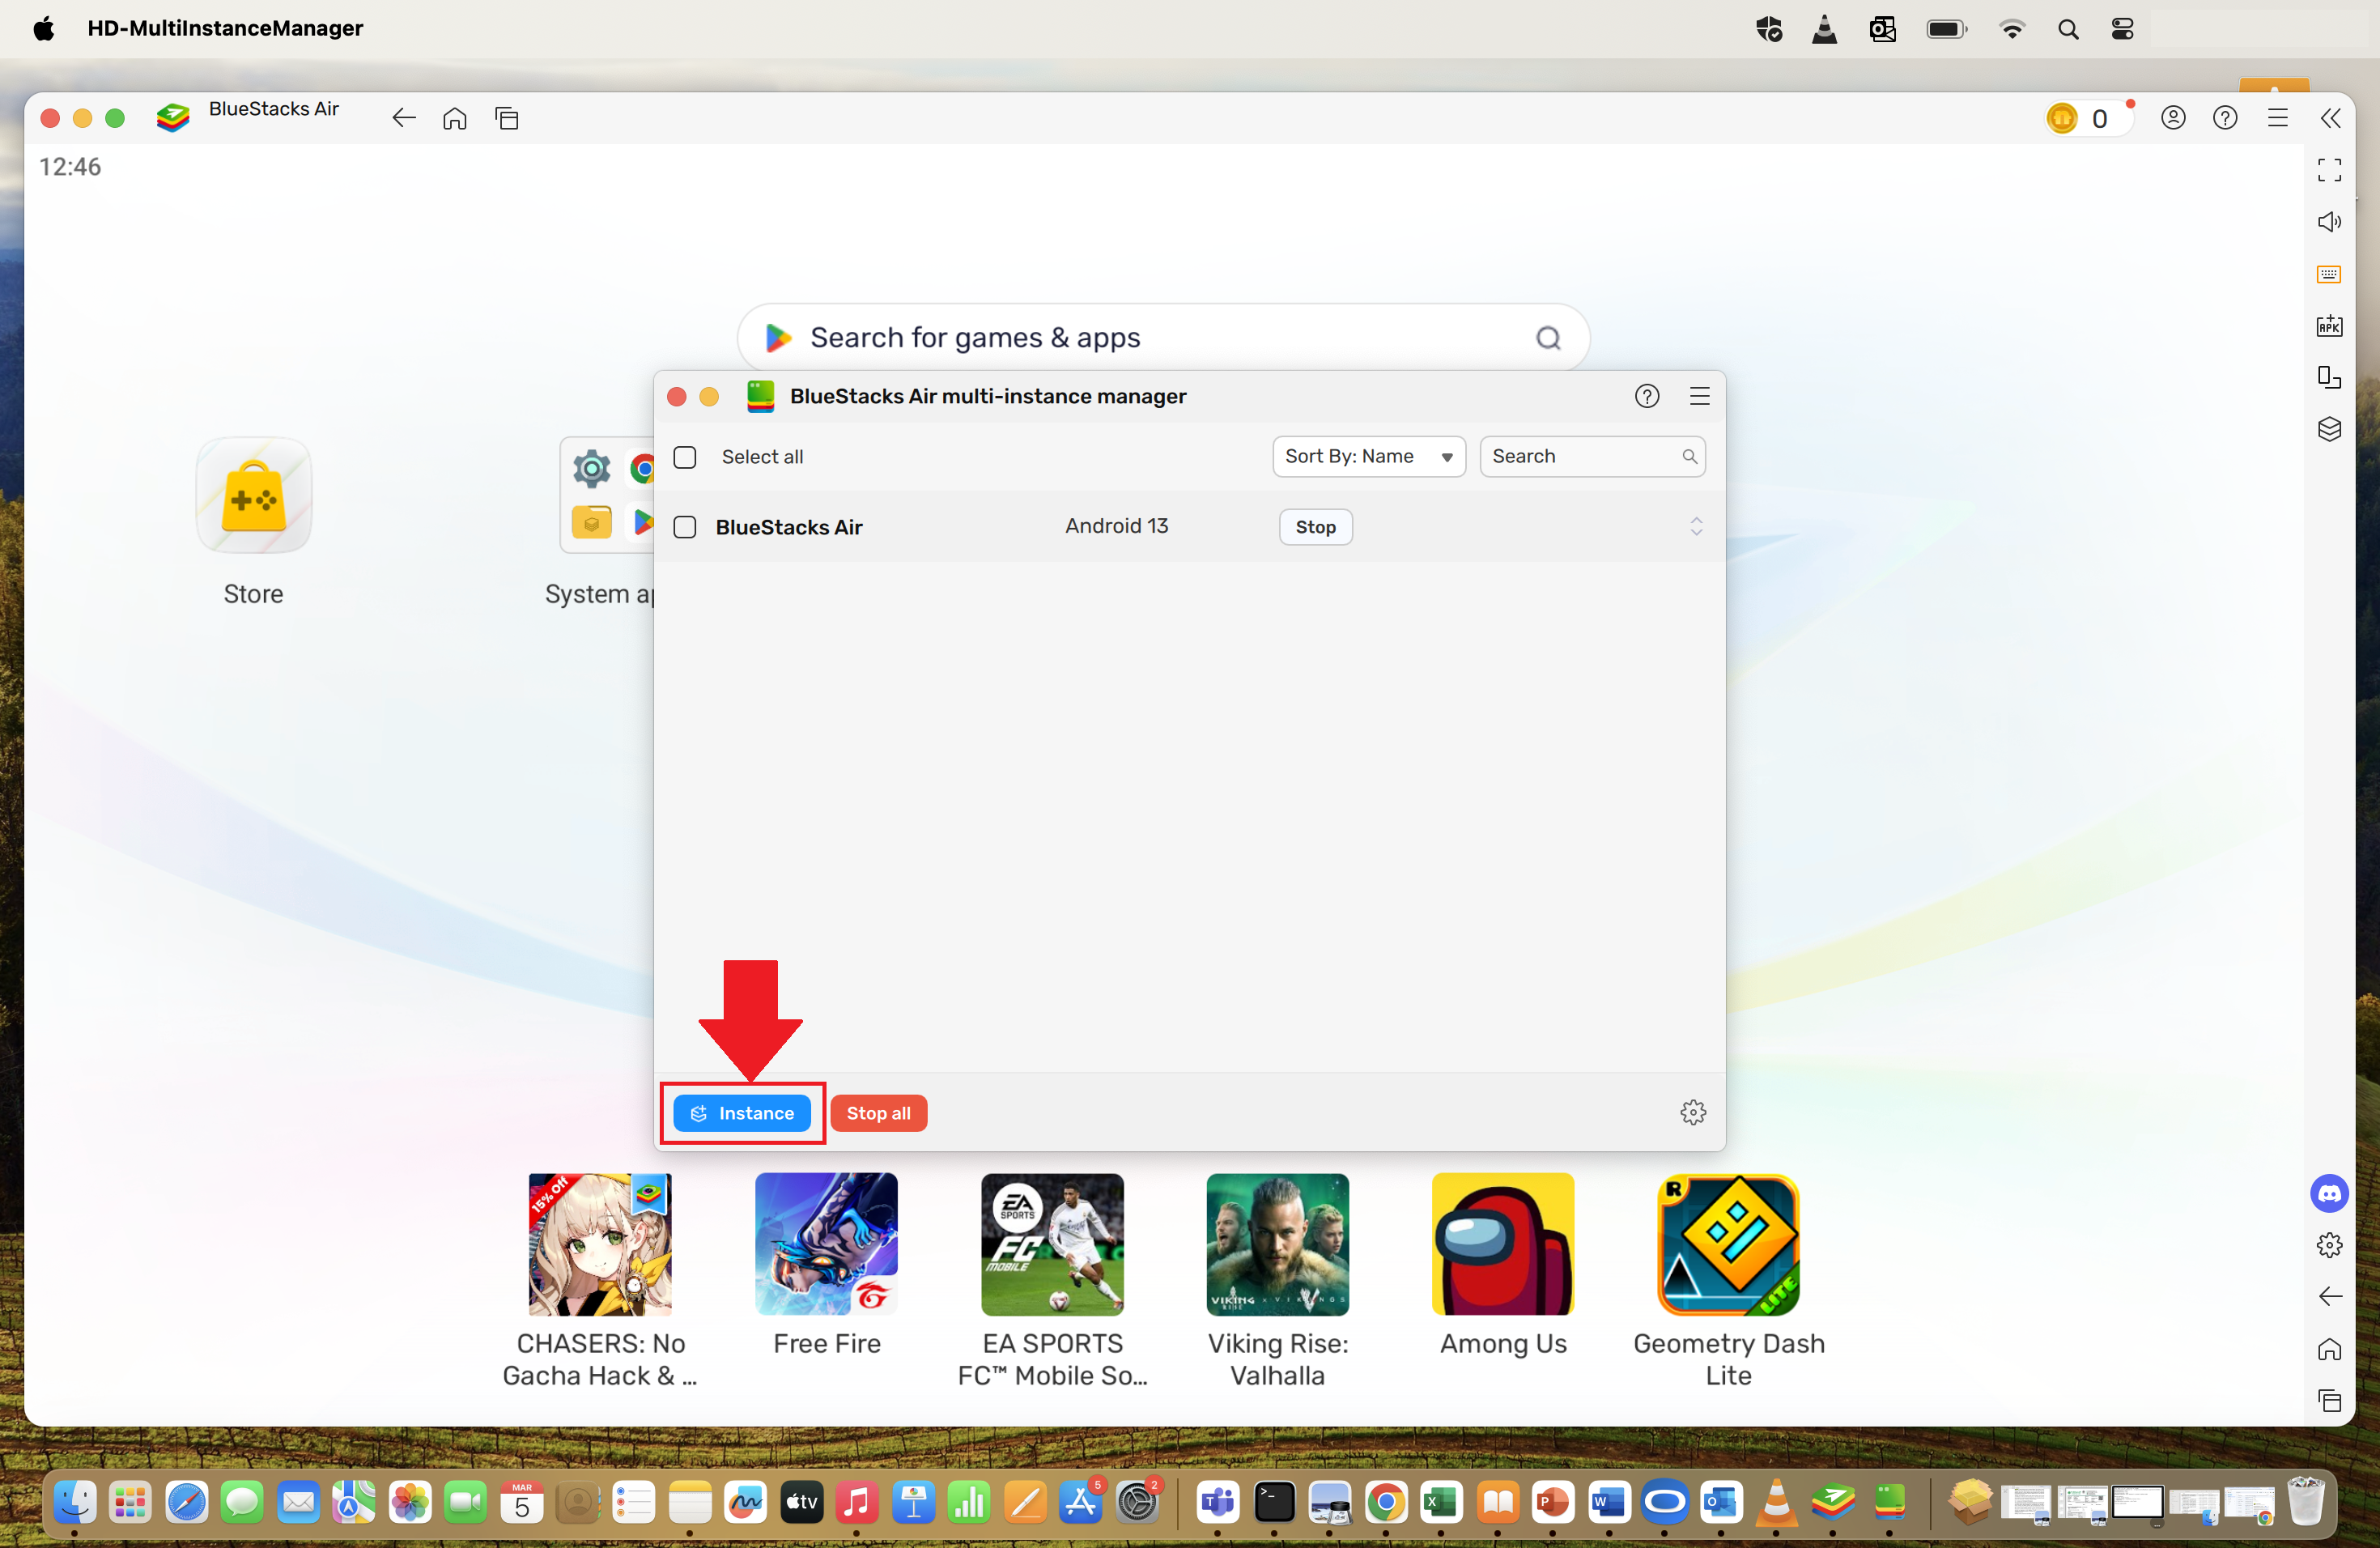This screenshot has width=2380, height=1548.
Task: Open recent apps icon in BlueStacks title bar
Action: point(507,118)
